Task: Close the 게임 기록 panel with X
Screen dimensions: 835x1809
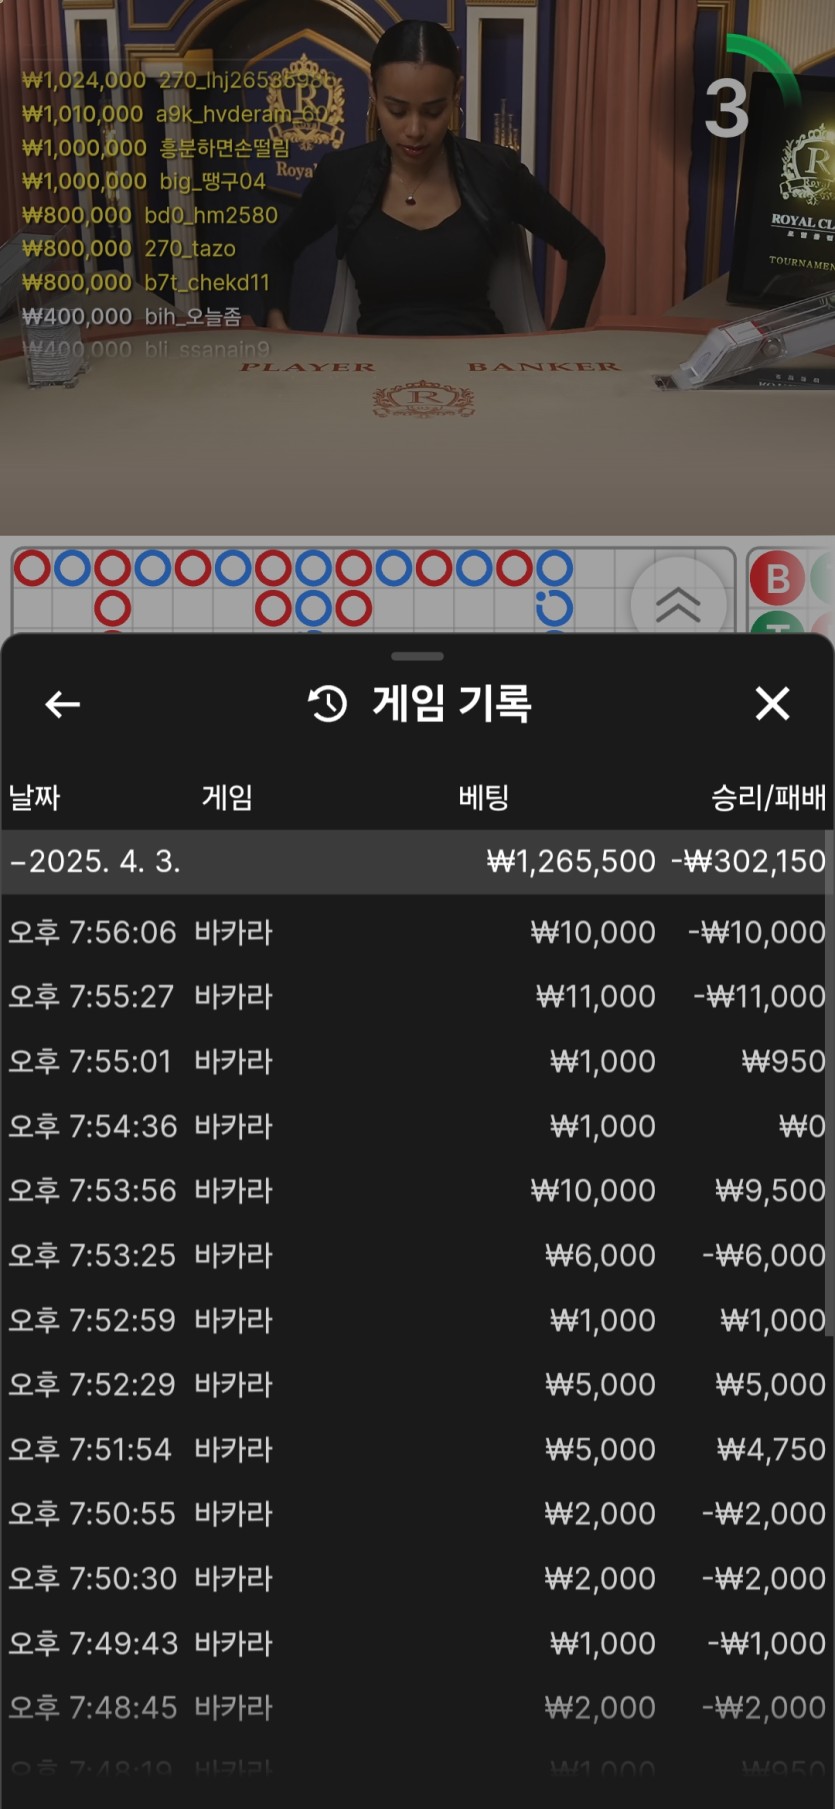Action: [x=772, y=704]
